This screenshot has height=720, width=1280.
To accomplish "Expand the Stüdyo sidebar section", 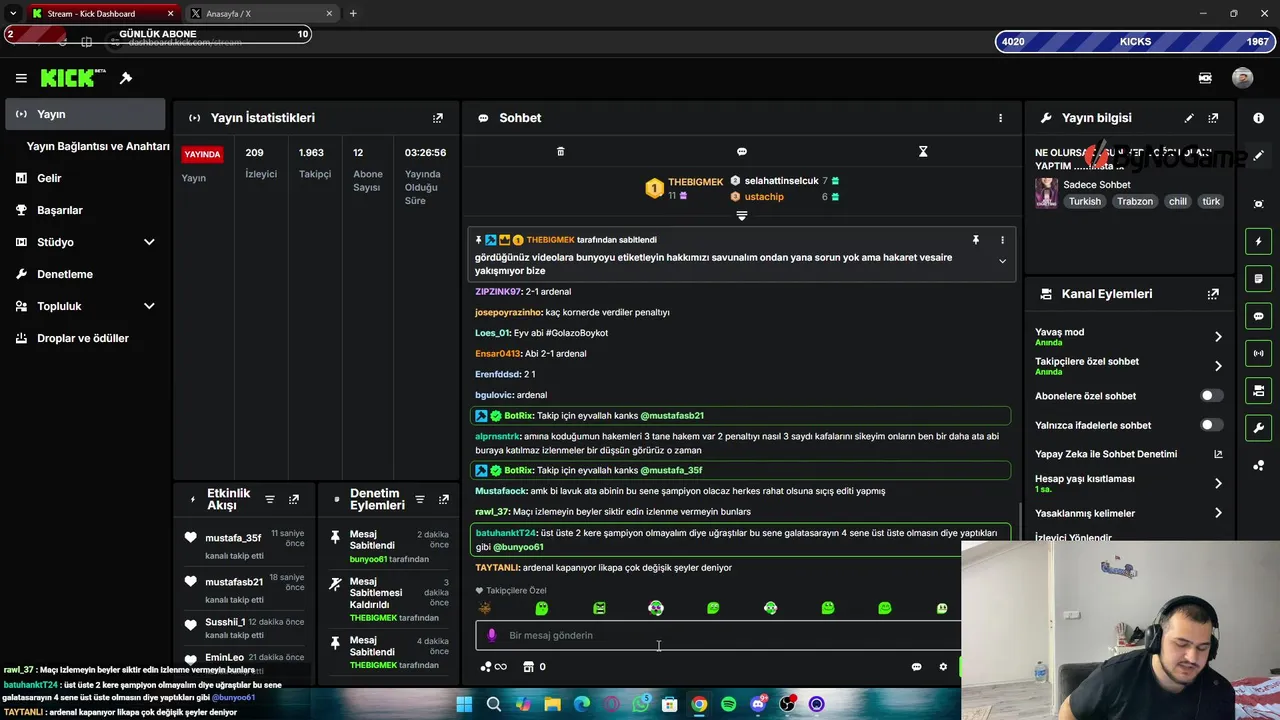I will [x=149, y=242].
